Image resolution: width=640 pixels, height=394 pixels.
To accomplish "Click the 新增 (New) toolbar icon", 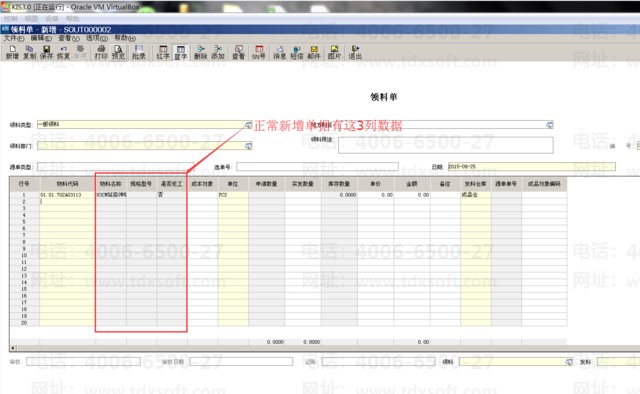I will (x=12, y=52).
